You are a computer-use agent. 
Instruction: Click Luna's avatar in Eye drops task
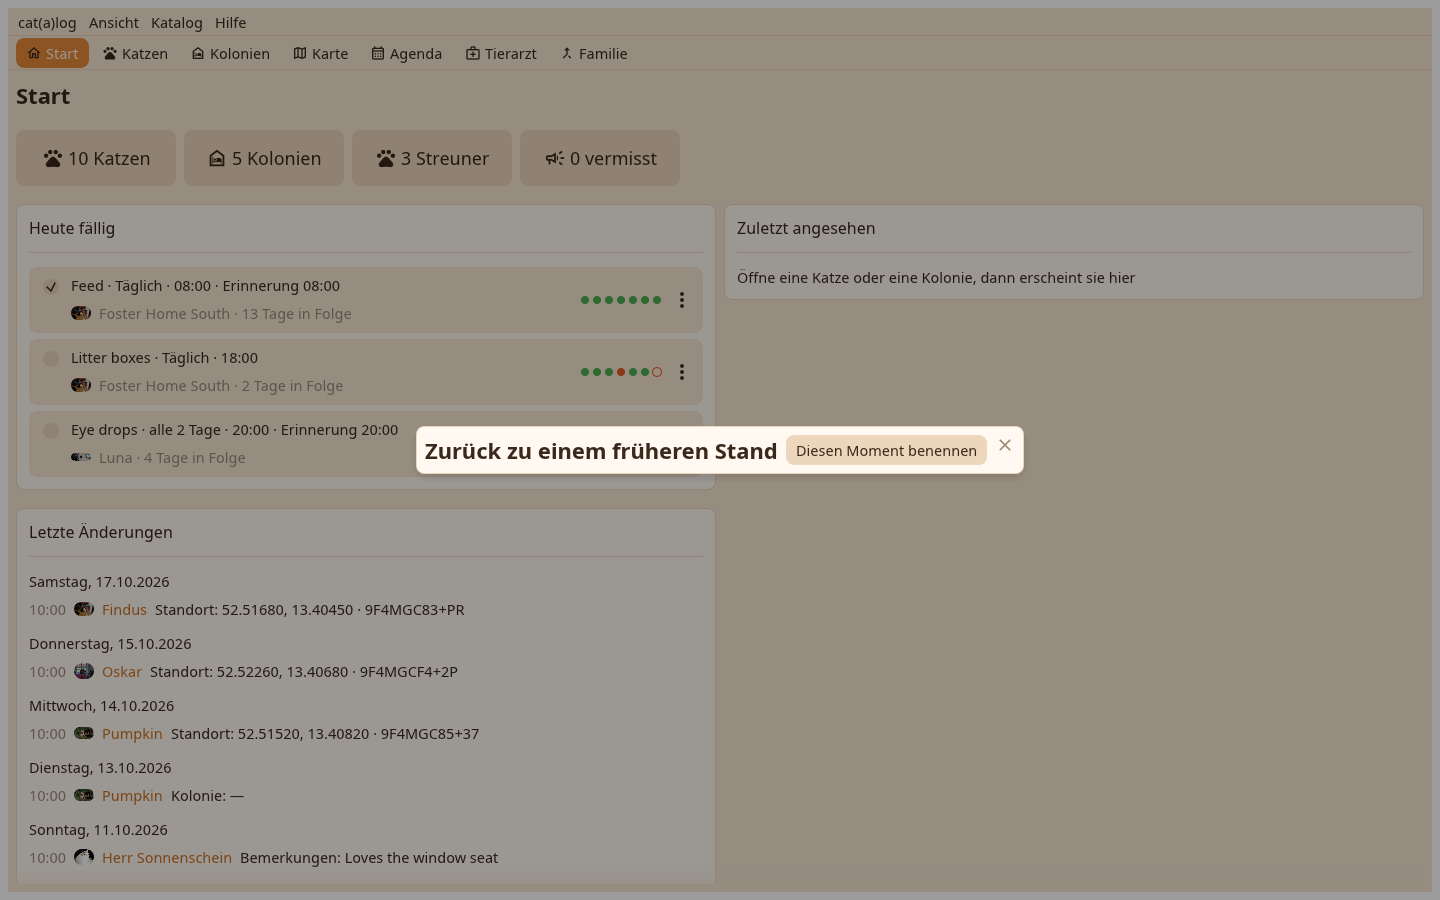click(x=81, y=457)
